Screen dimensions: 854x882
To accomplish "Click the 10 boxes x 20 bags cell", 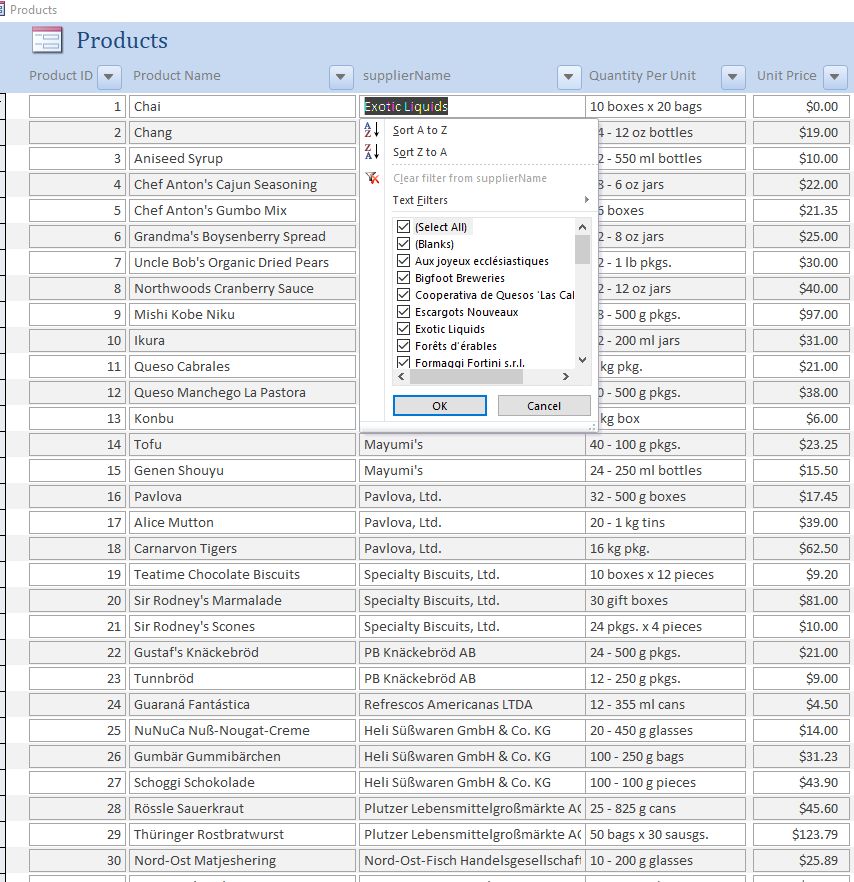I will (665, 106).
